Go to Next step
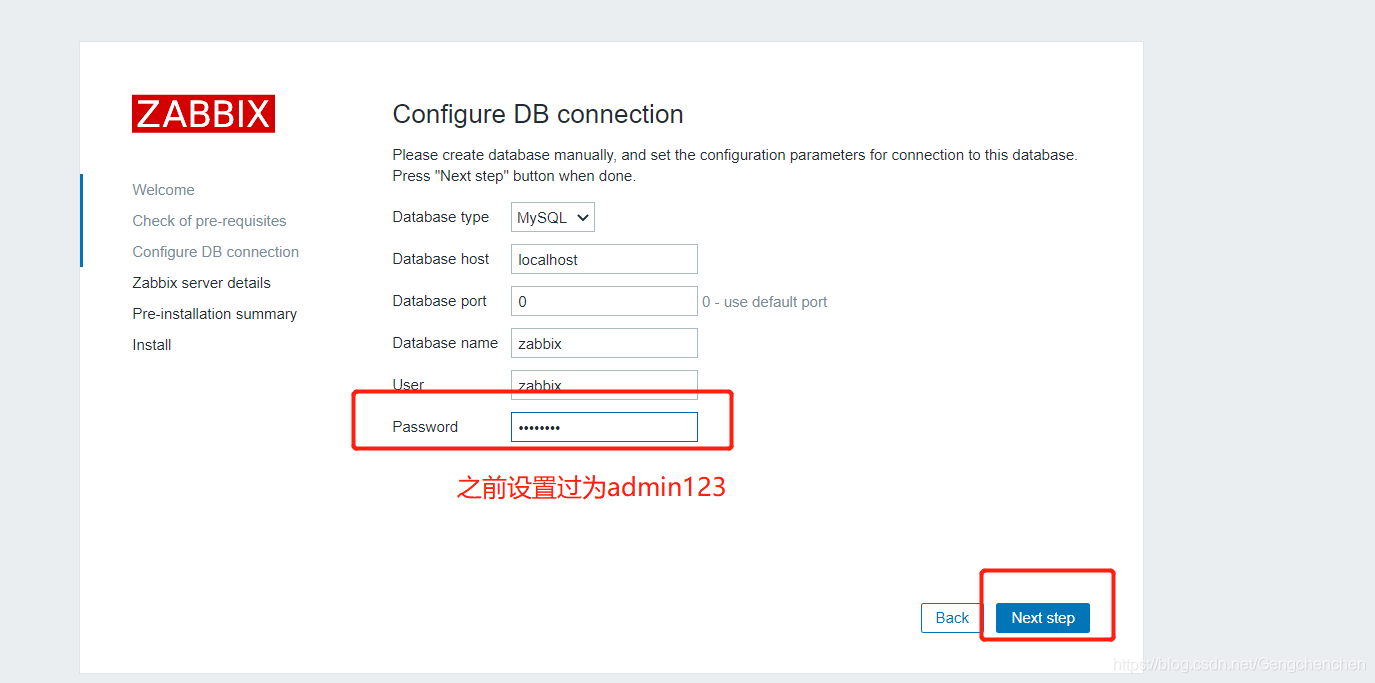The height and width of the screenshot is (683, 1375). point(1043,618)
